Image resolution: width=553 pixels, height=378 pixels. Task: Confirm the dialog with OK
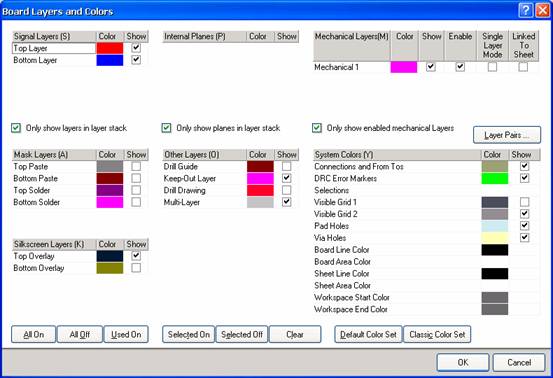tap(463, 362)
